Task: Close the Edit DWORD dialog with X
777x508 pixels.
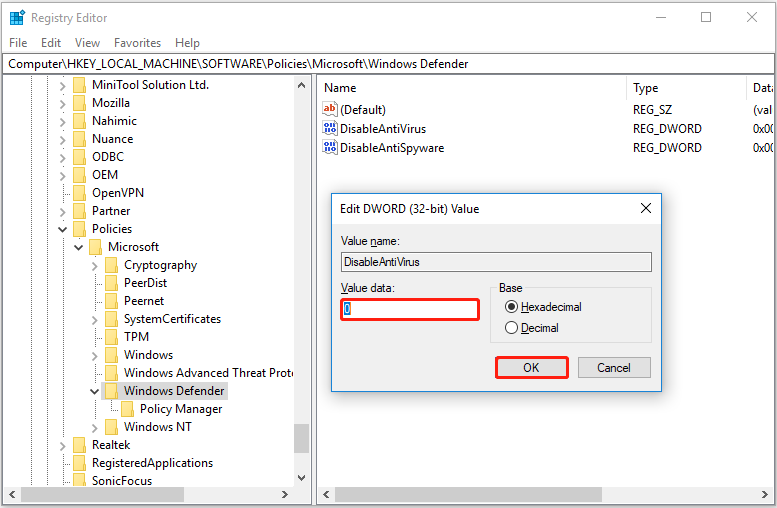Action: (646, 208)
